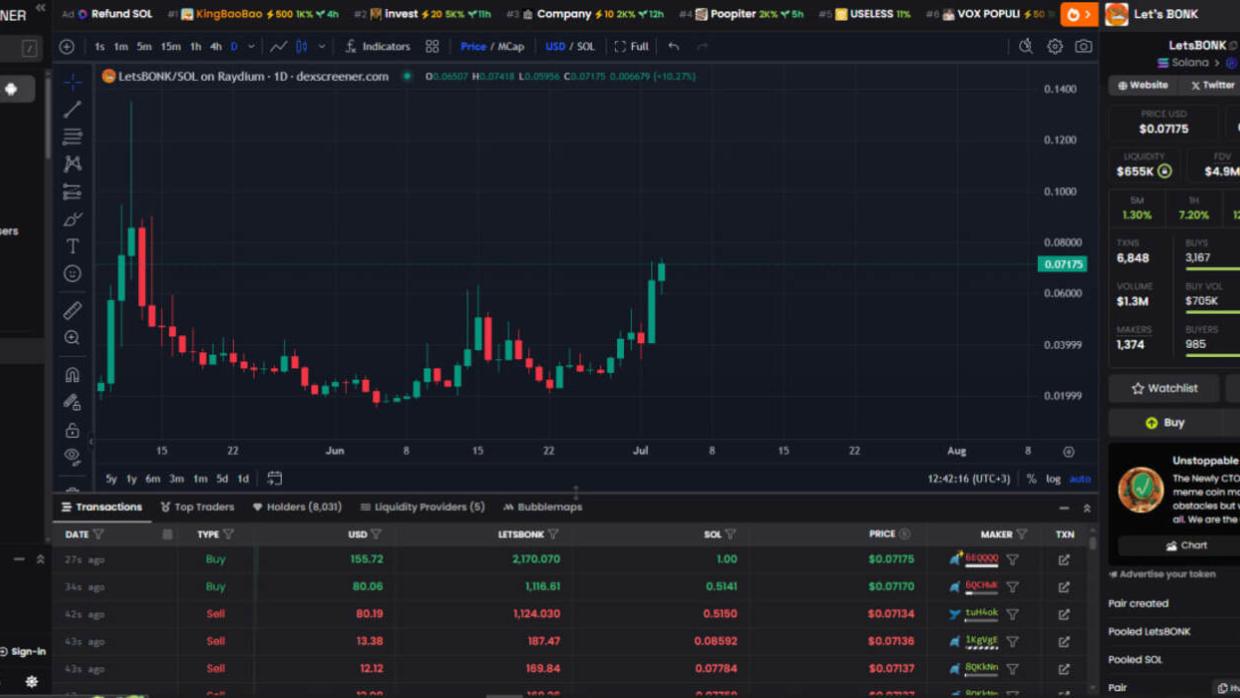Add LetsBONK to Watchlist
The height and width of the screenshot is (698, 1240).
point(1164,388)
